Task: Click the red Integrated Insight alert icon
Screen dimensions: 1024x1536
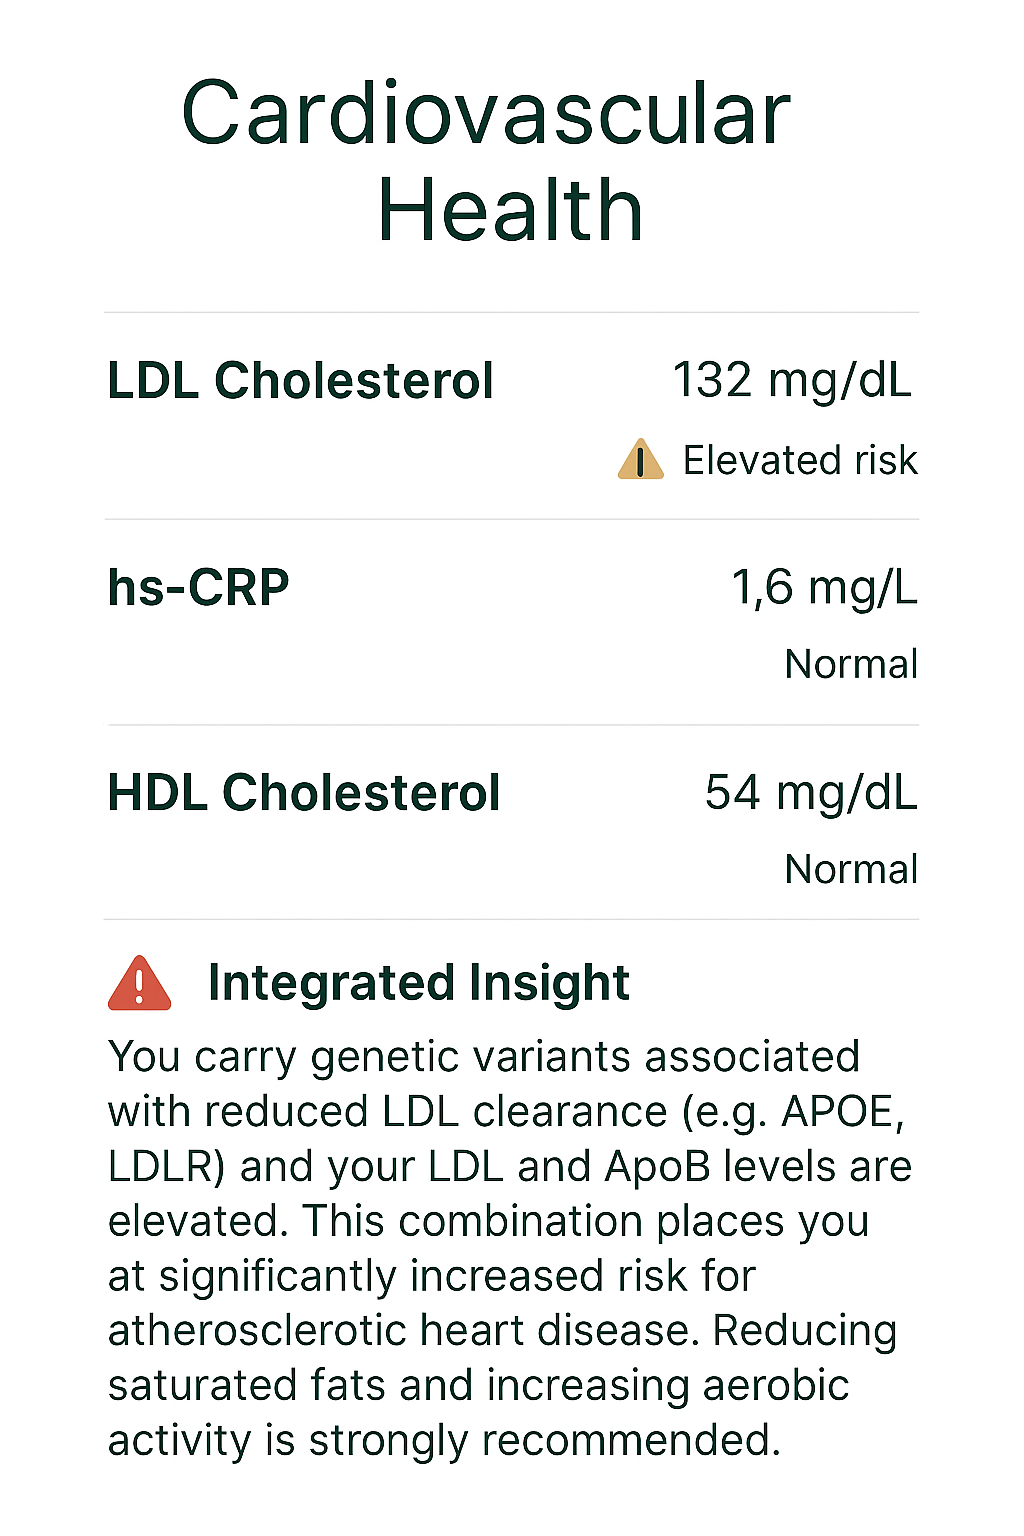Action: pyautogui.click(x=139, y=984)
